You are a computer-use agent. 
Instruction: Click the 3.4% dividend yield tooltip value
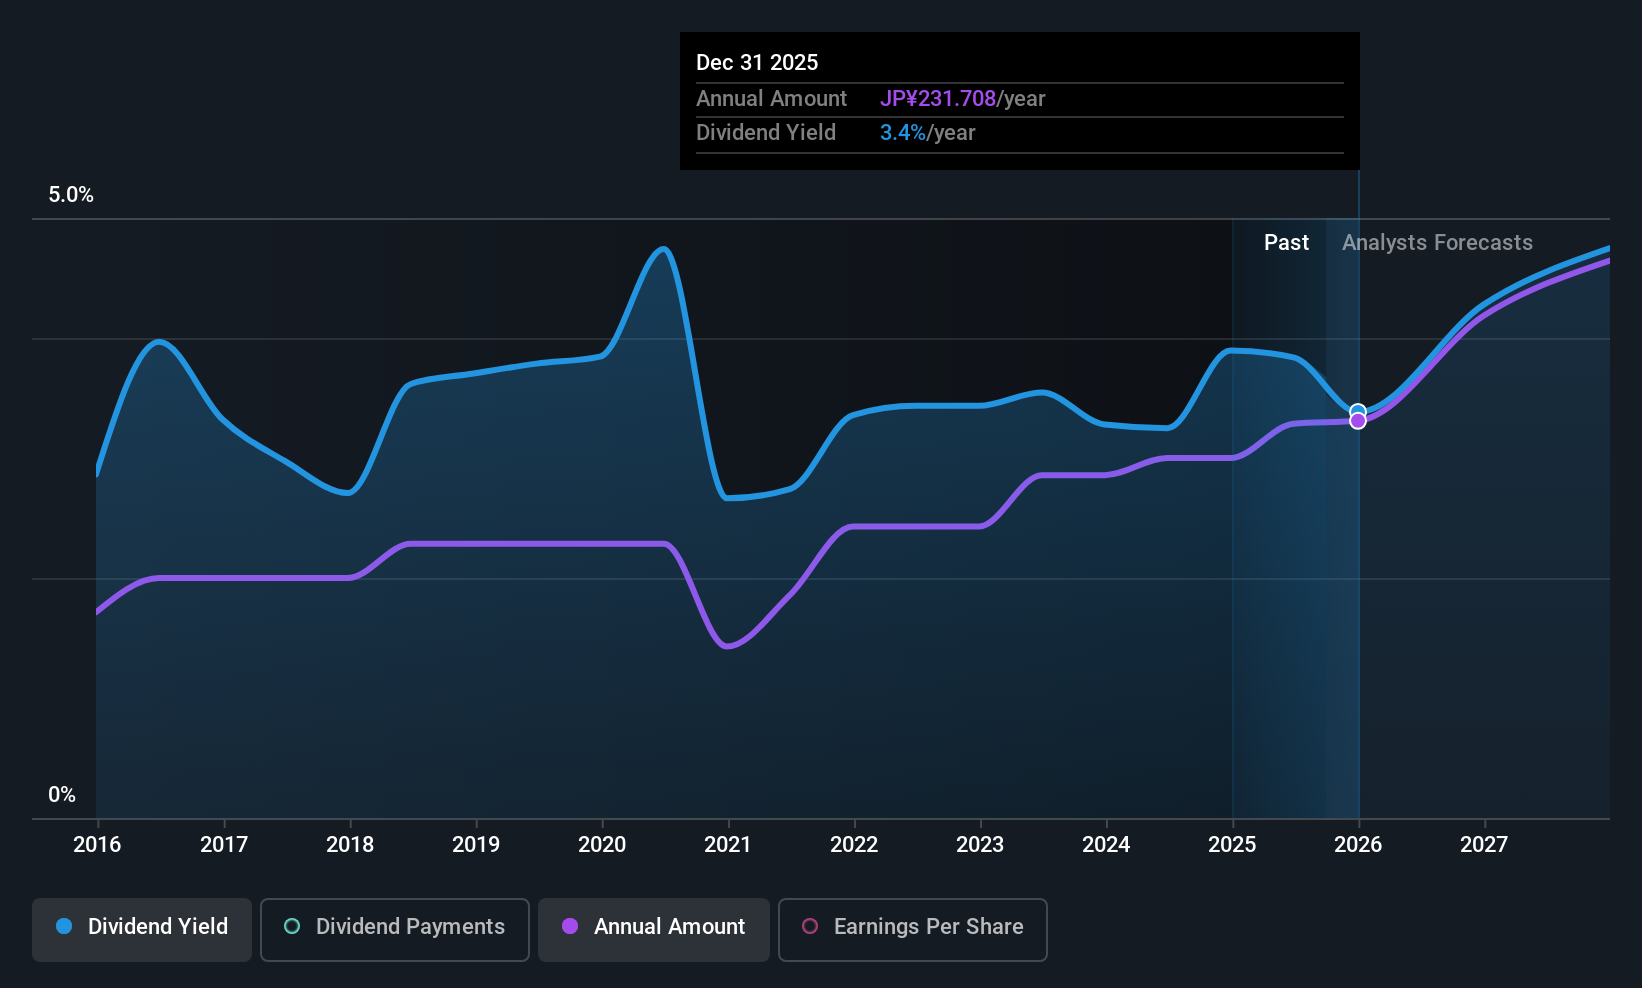click(903, 133)
